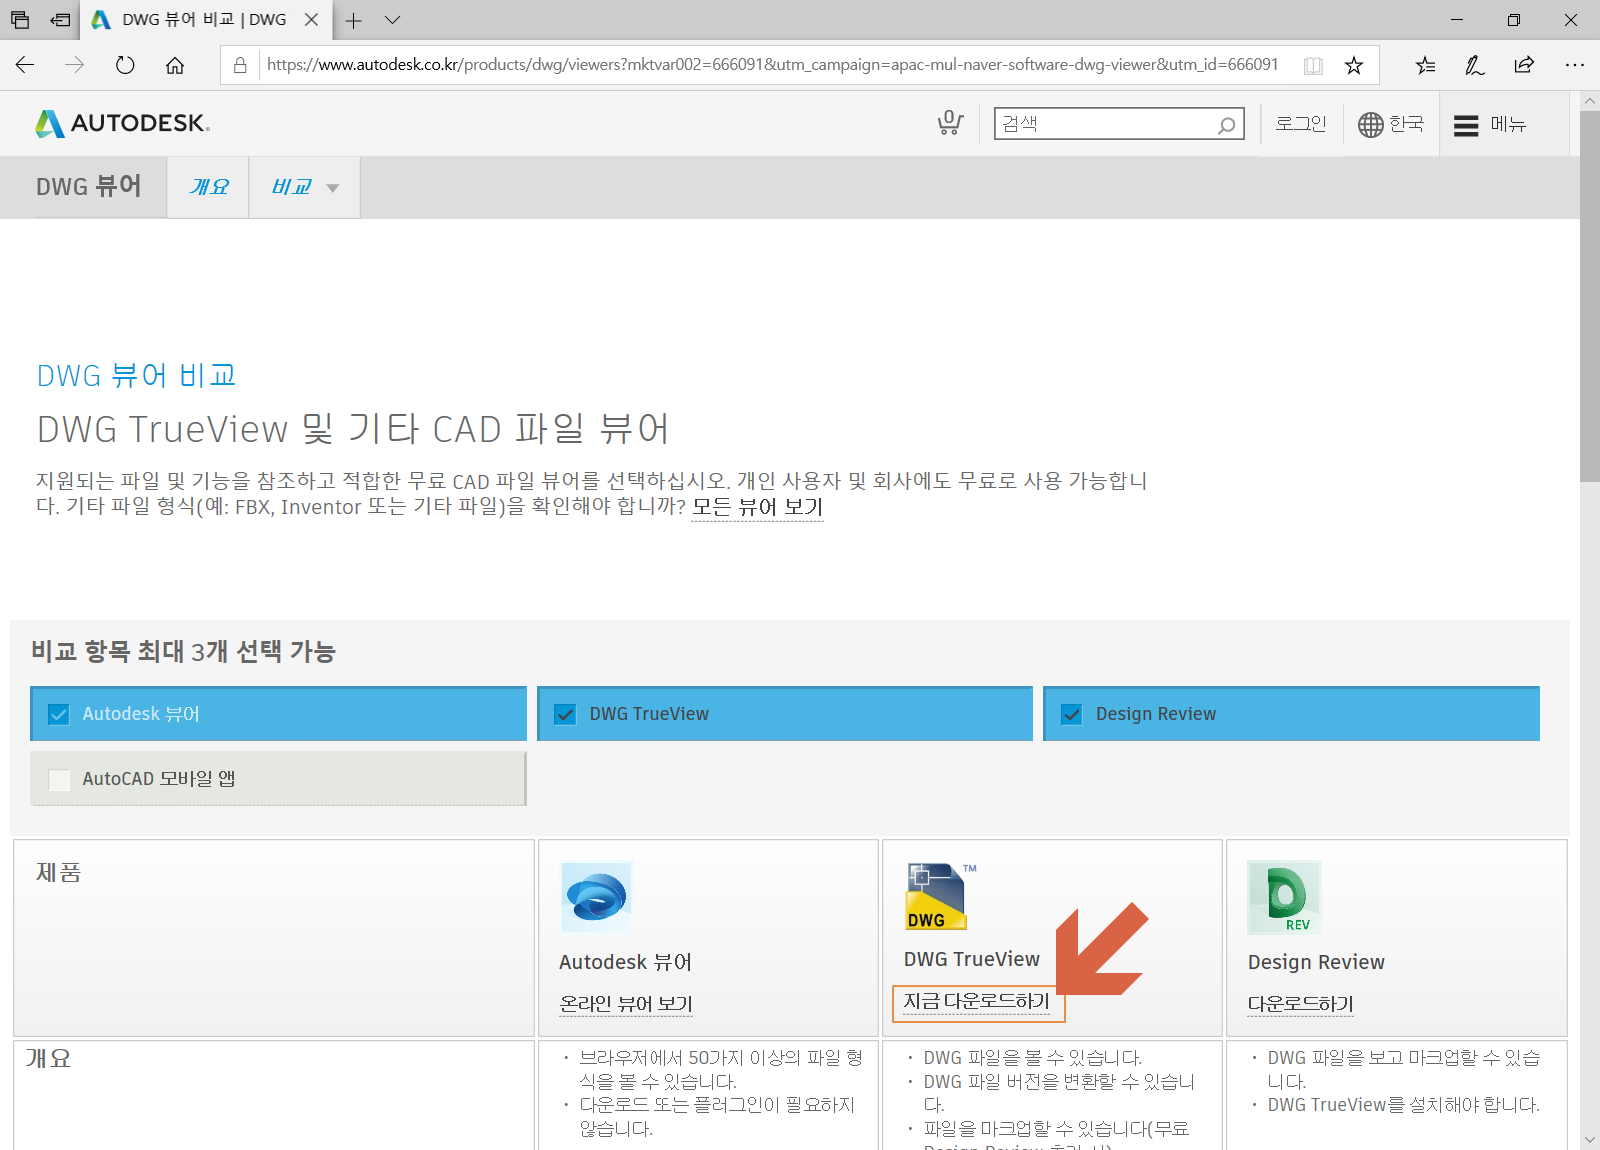1600x1150 pixels.
Task: Open 모든 뷰어 보기 link
Action: coord(757,507)
